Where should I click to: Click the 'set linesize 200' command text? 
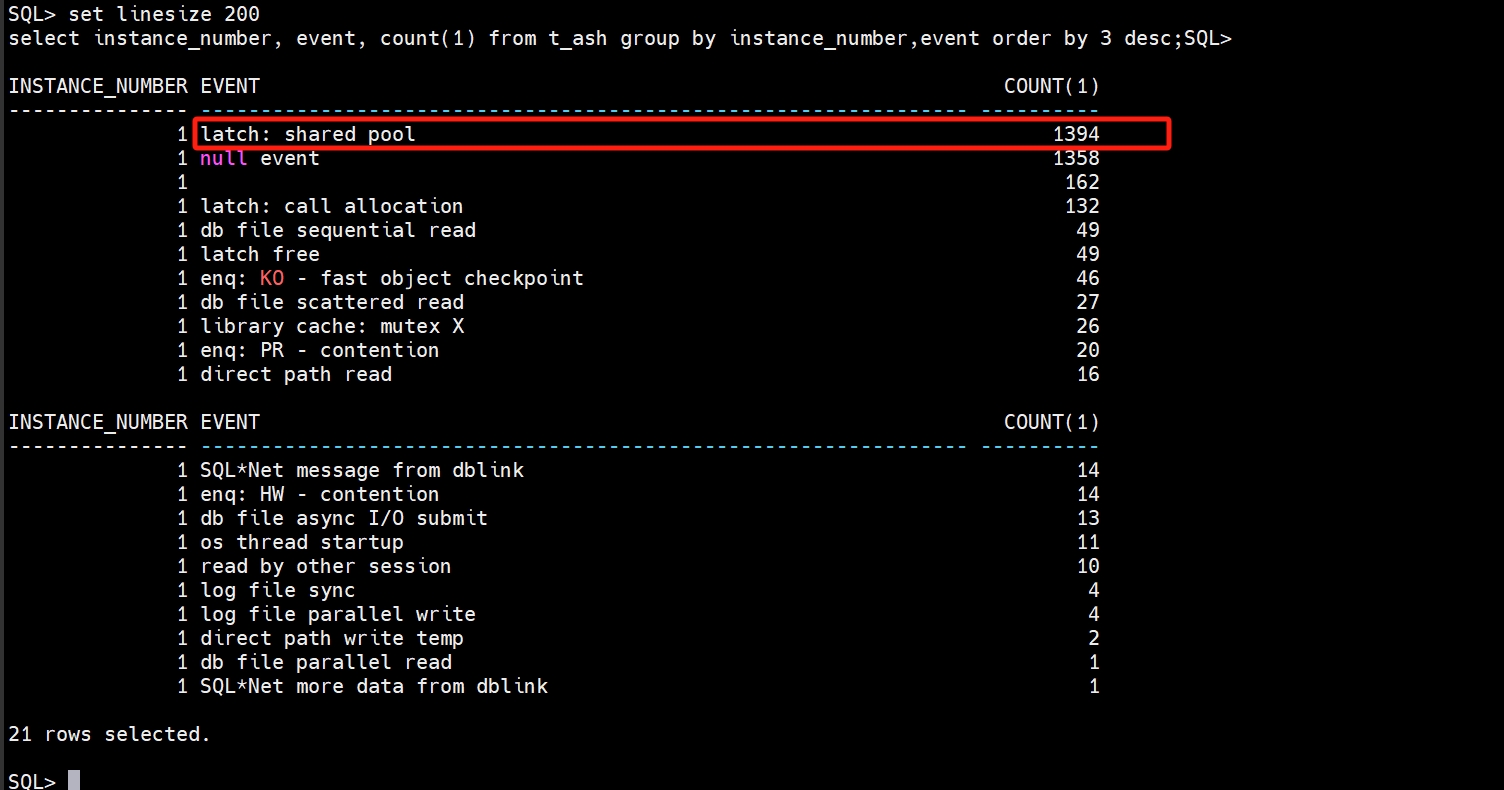point(164,14)
